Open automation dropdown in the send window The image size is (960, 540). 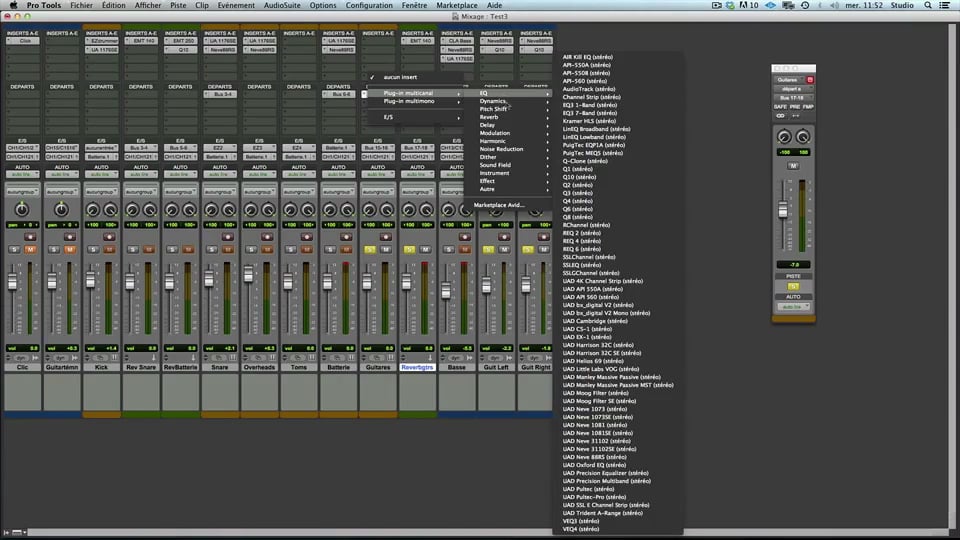[793, 306]
